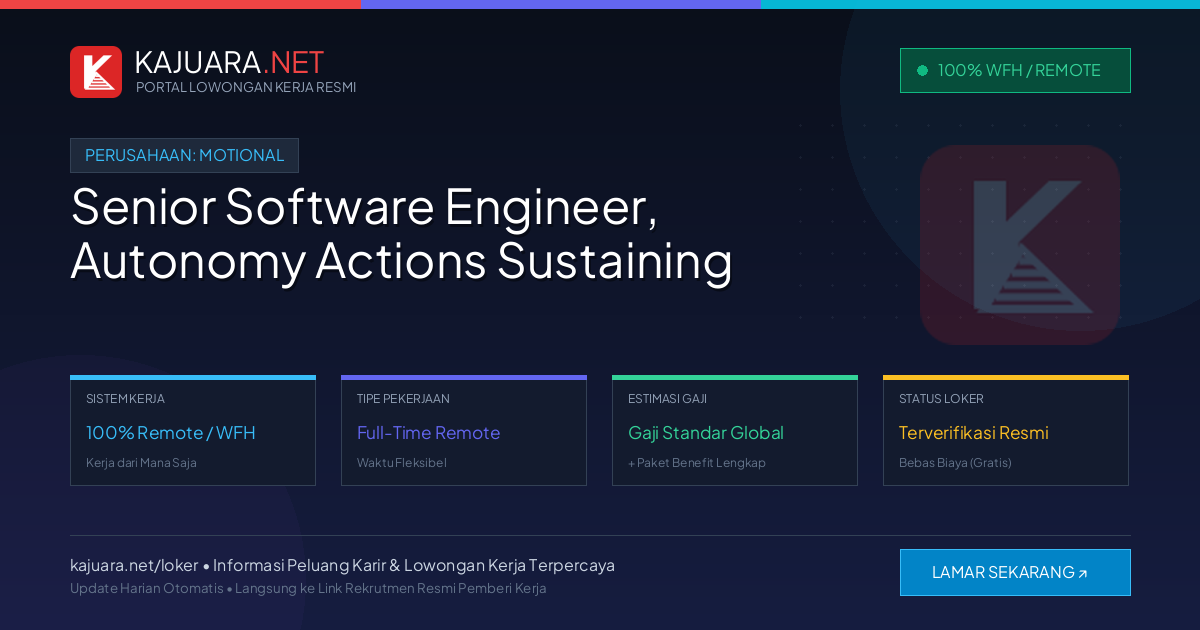Select the Sistem Kerja card label
This screenshot has height=630, width=1200.
click(x=125, y=398)
